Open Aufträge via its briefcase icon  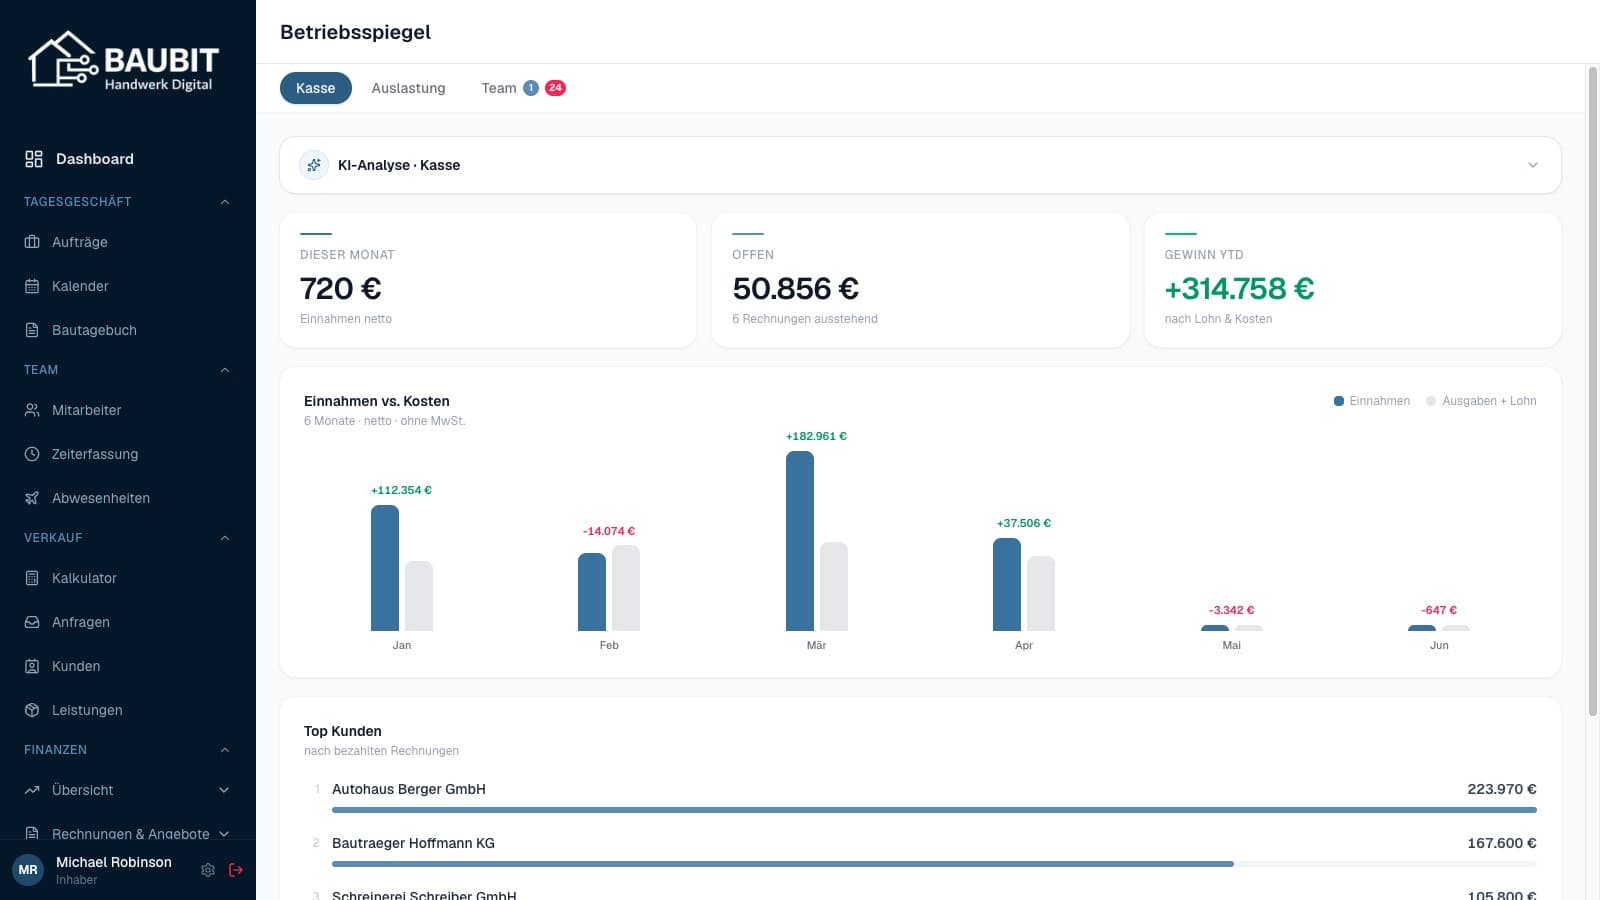pyautogui.click(x=32, y=242)
